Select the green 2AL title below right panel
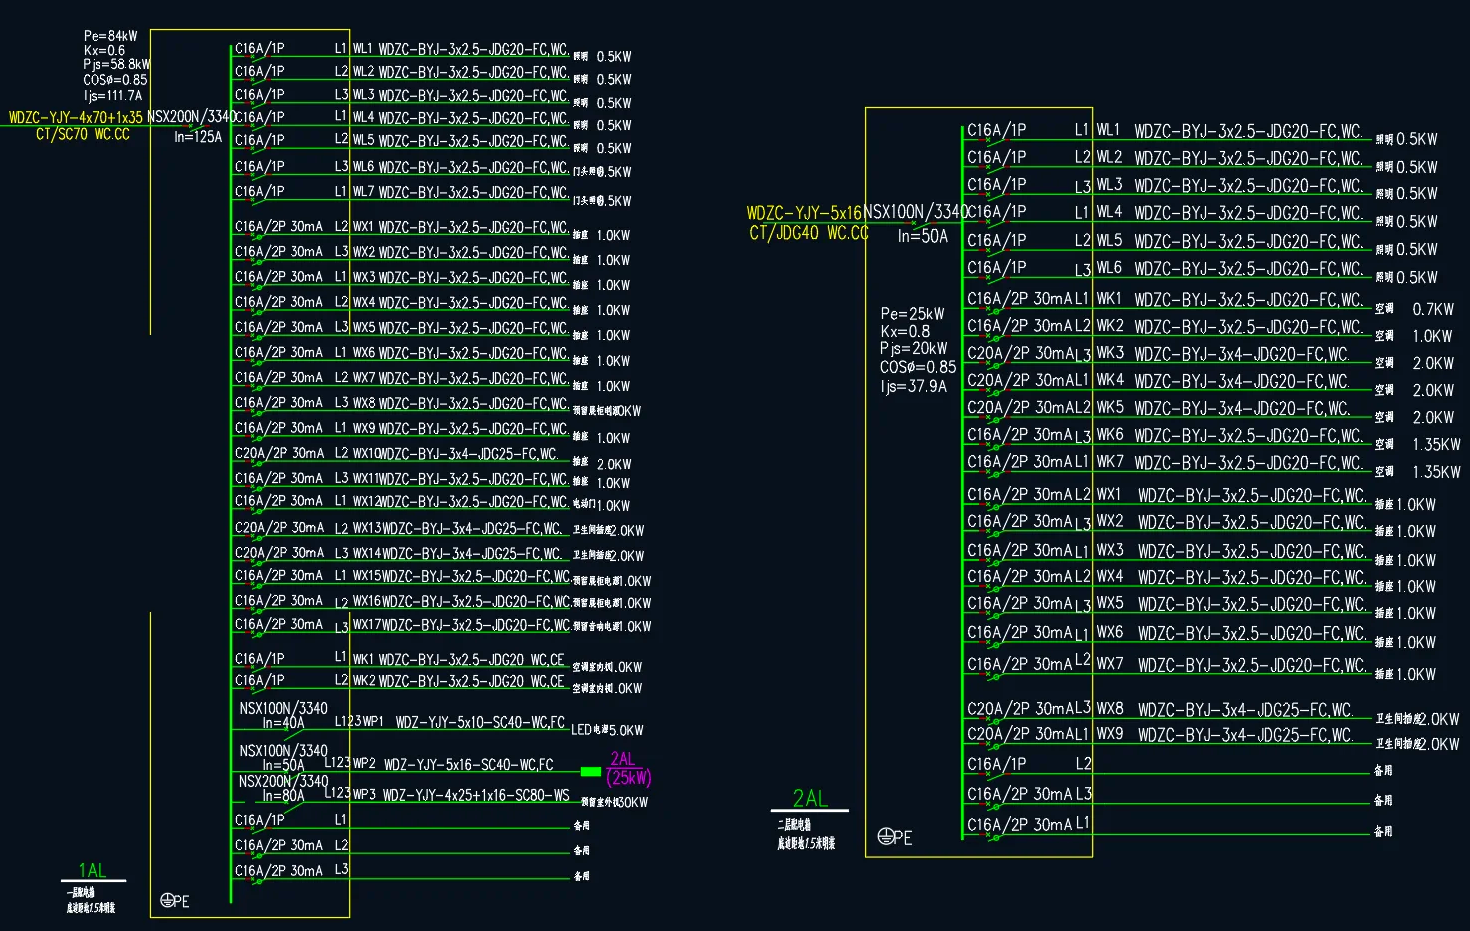The height and width of the screenshot is (931, 1470). pos(809,798)
